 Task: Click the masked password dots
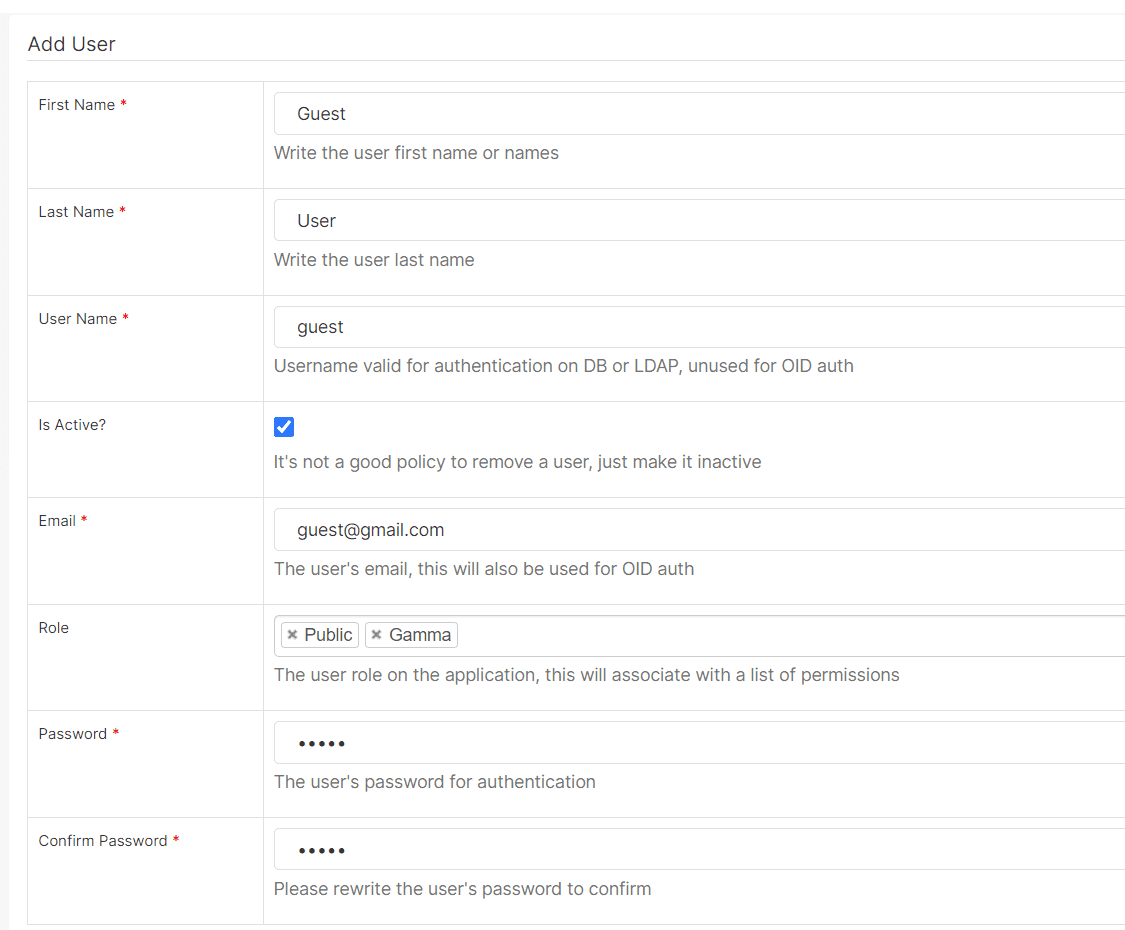(x=322, y=742)
